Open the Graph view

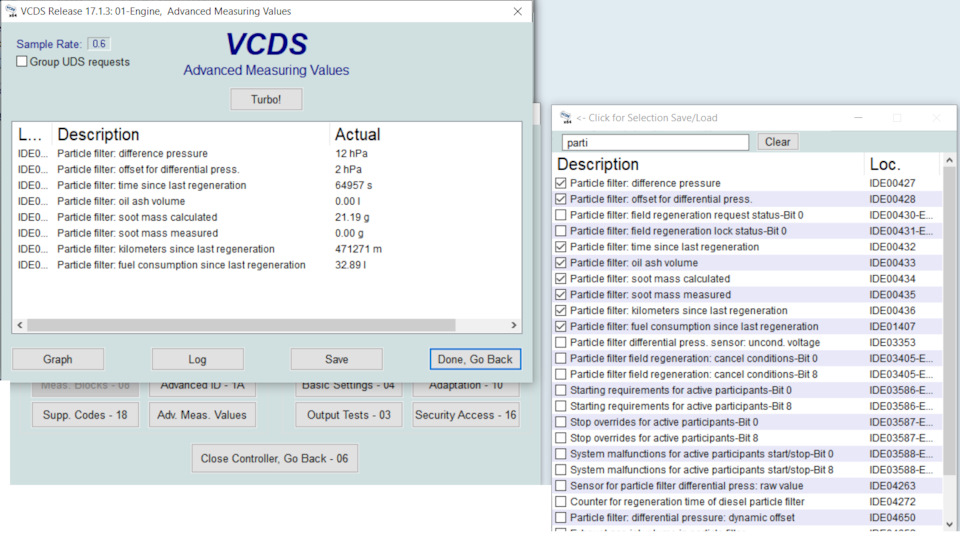[58, 359]
